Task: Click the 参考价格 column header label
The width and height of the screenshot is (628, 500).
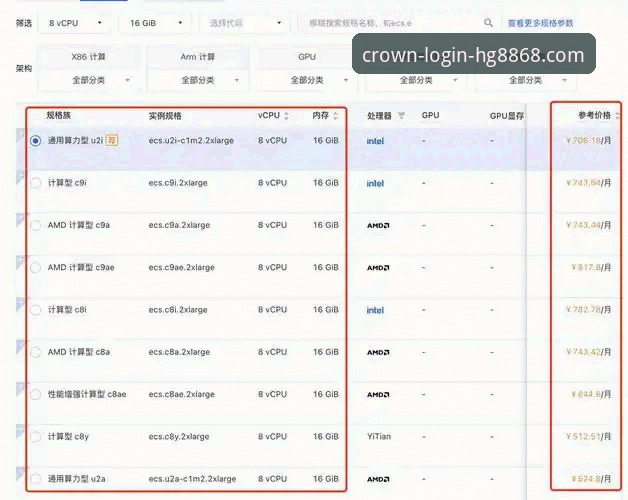Action: (x=595, y=115)
